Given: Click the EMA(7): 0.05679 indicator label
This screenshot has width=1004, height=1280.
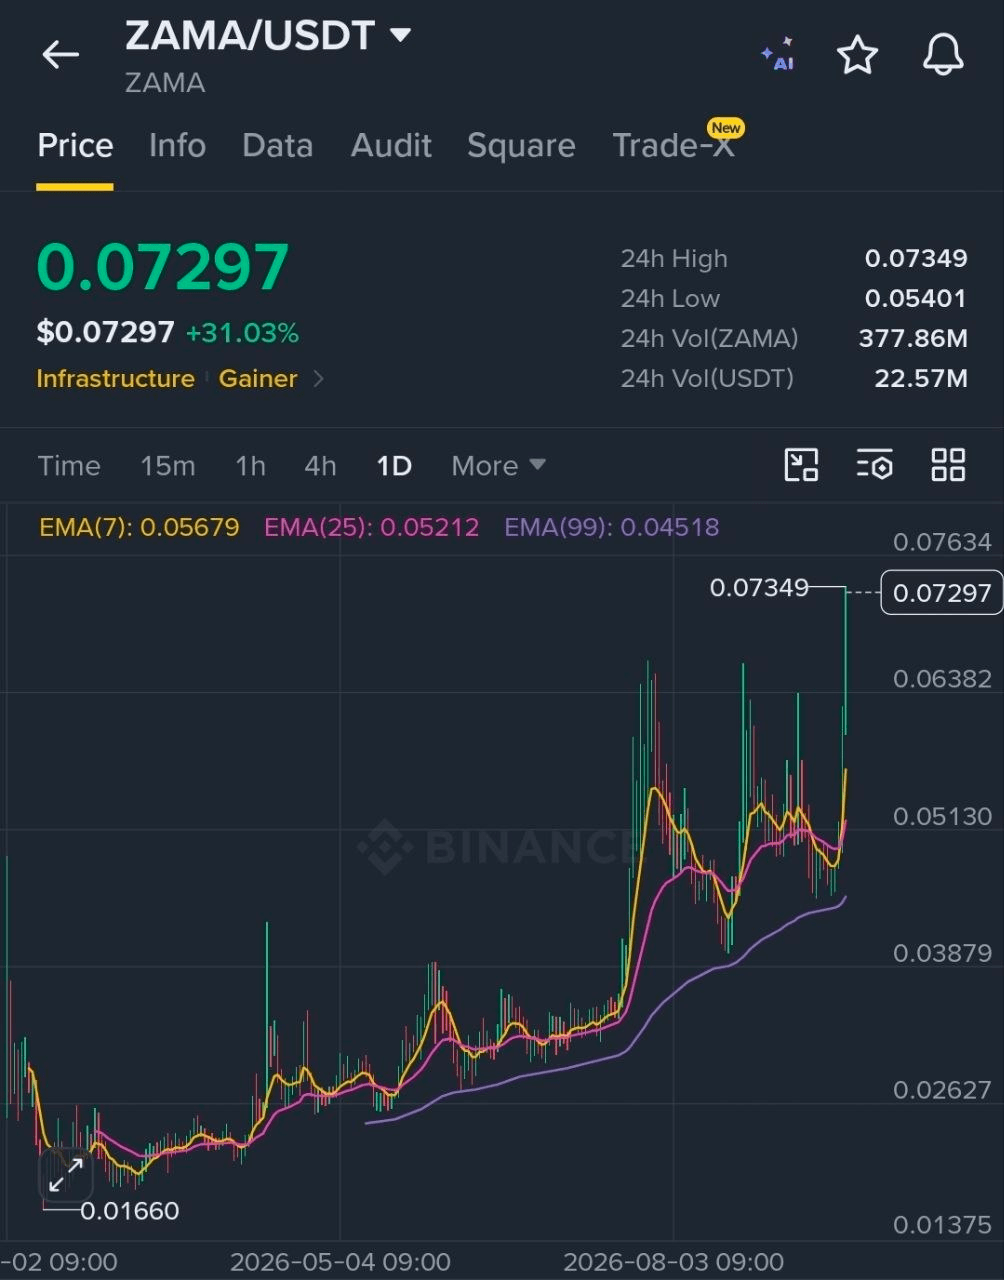Looking at the screenshot, I should tap(139, 527).
